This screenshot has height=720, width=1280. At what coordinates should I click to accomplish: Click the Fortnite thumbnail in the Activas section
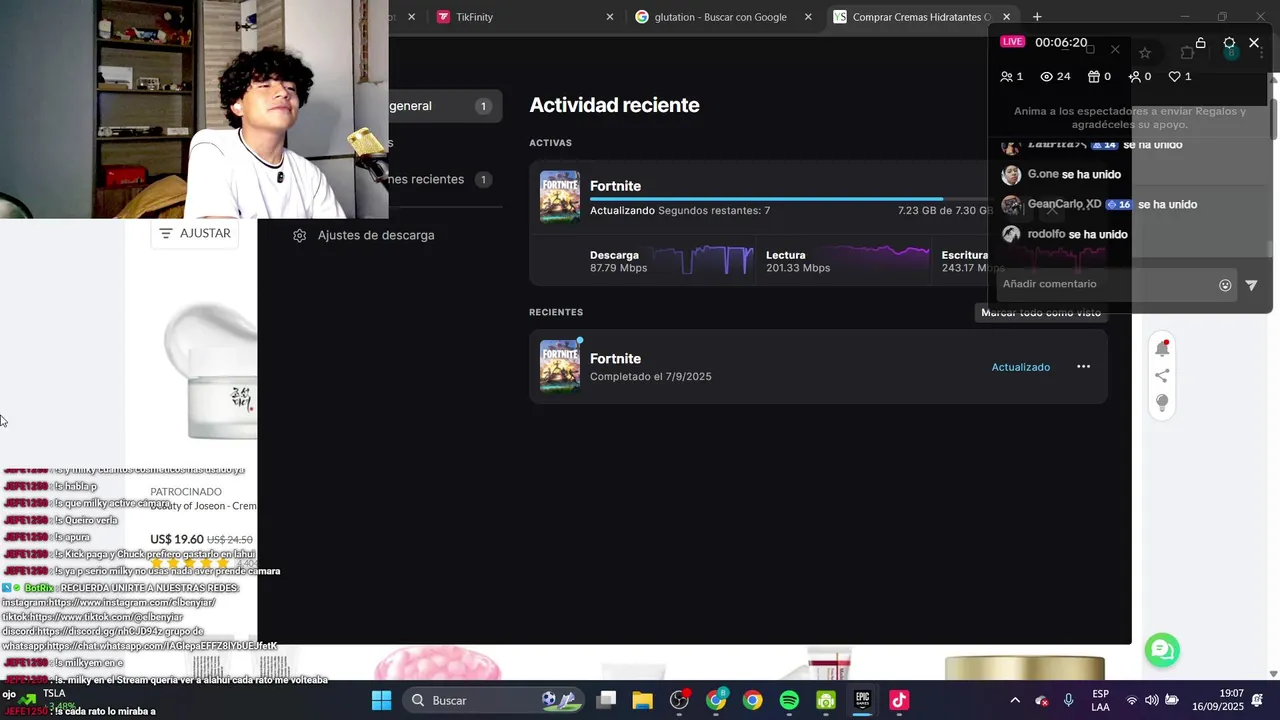pos(560,196)
